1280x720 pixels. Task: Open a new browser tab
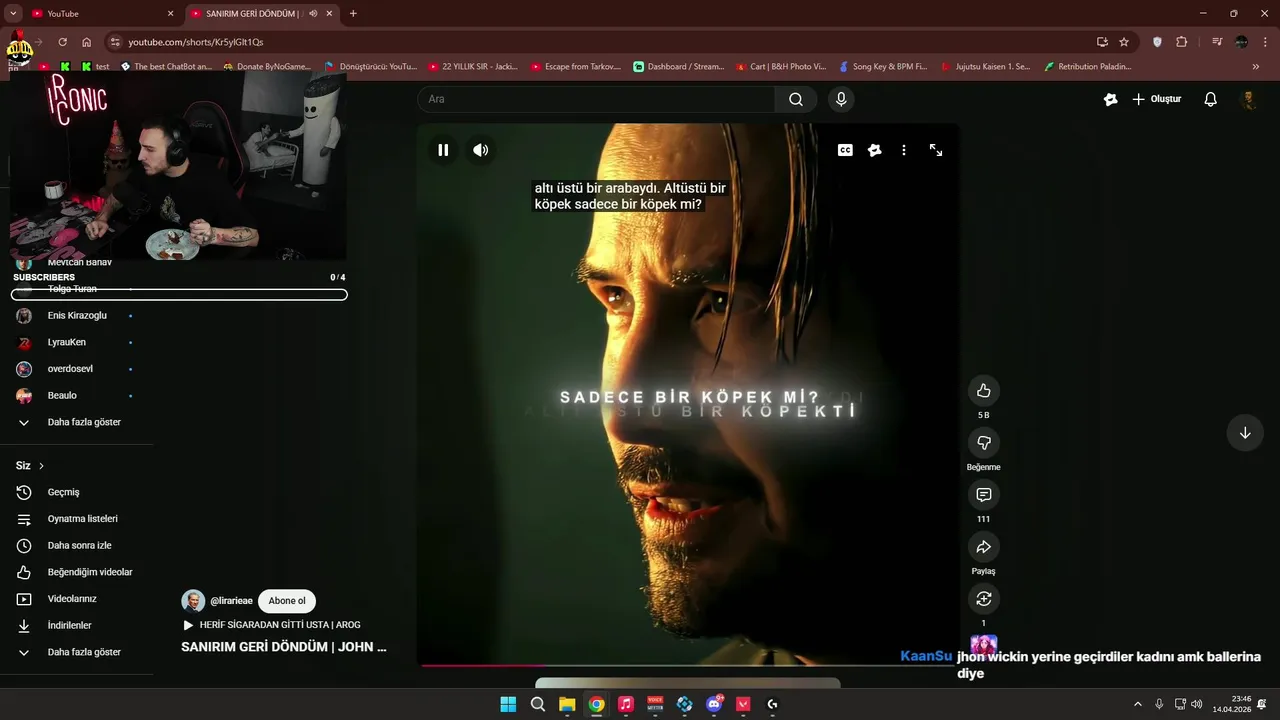click(x=353, y=14)
